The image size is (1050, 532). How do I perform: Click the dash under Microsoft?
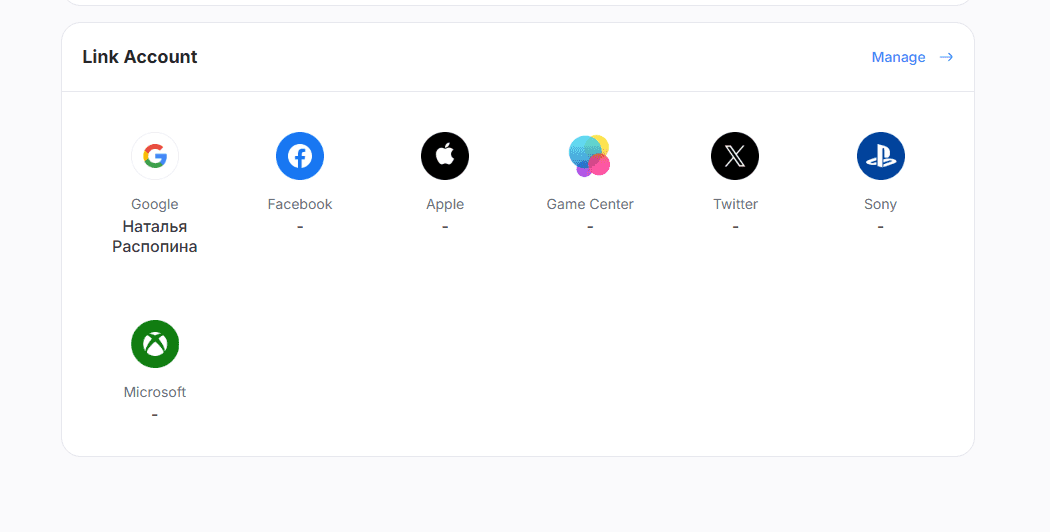(x=155, y=415)
